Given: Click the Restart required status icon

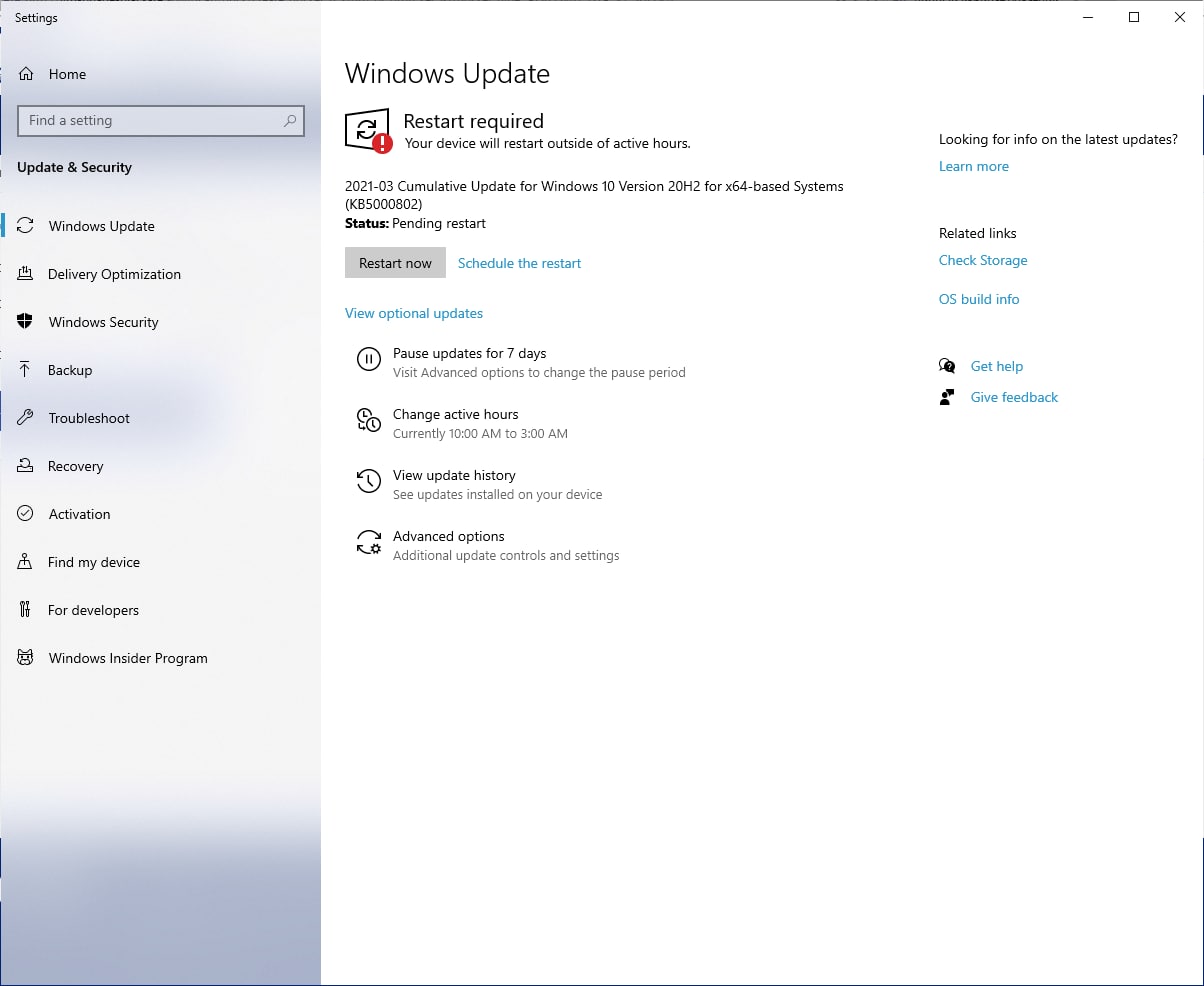Looking at the screenshot, I should click(x=368, y=130).
